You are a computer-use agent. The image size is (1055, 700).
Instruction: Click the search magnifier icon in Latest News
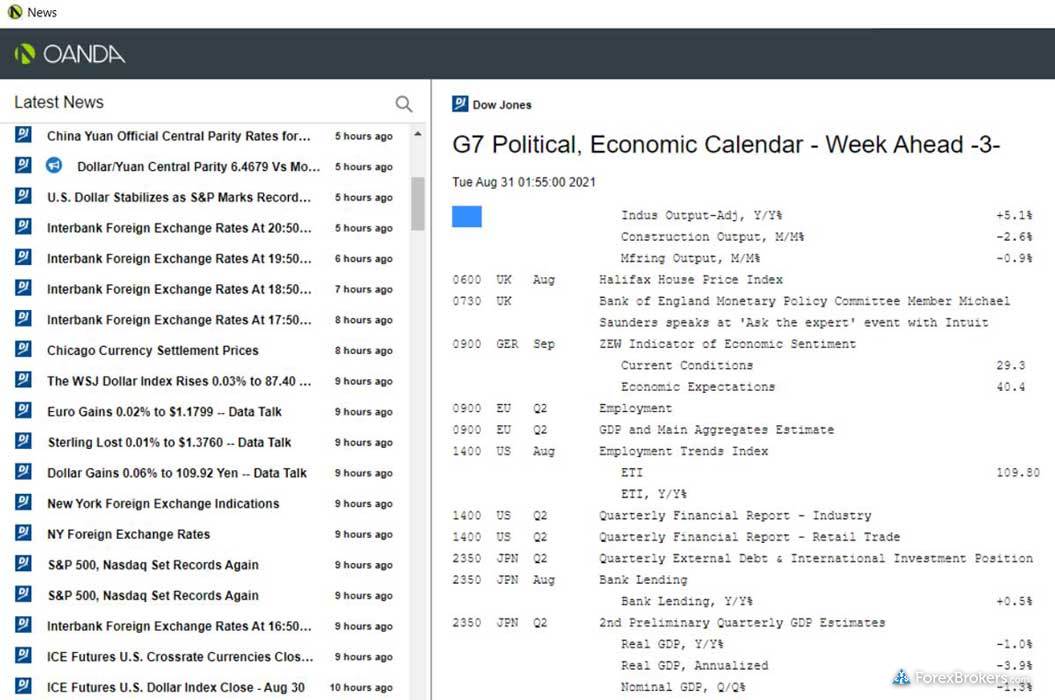(403, 104)
